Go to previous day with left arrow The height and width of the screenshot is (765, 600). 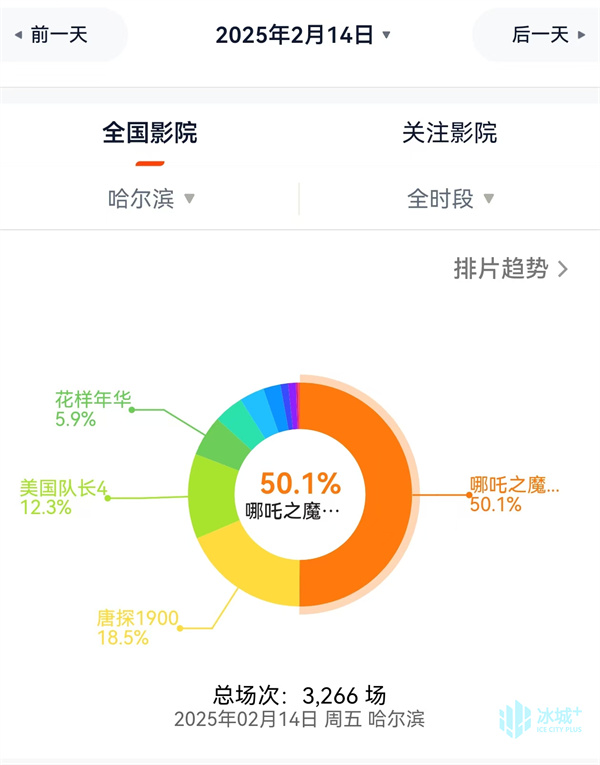point(19,35)
